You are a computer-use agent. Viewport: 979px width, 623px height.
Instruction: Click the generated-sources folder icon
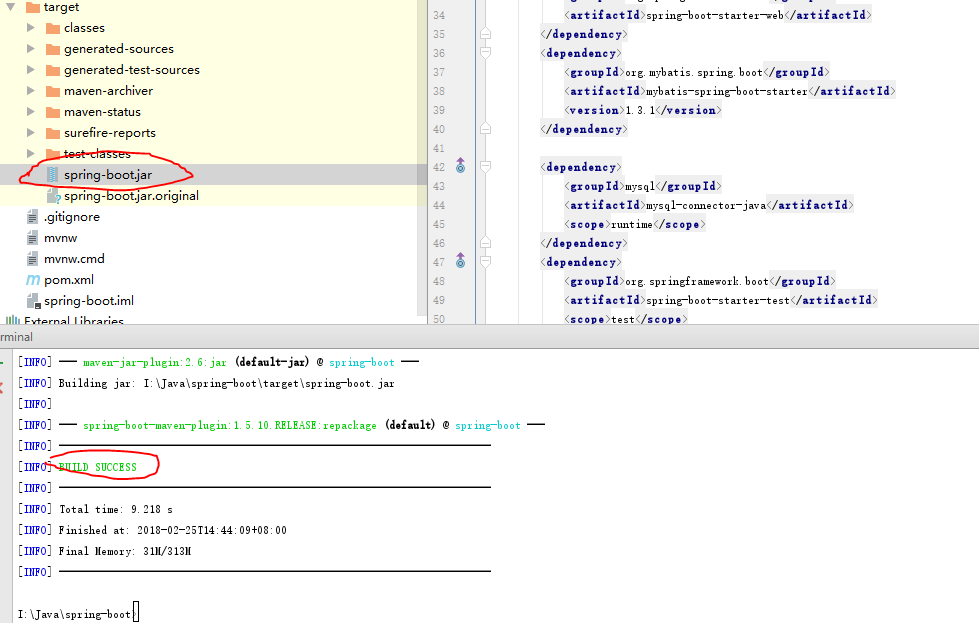tap(53, 49)
